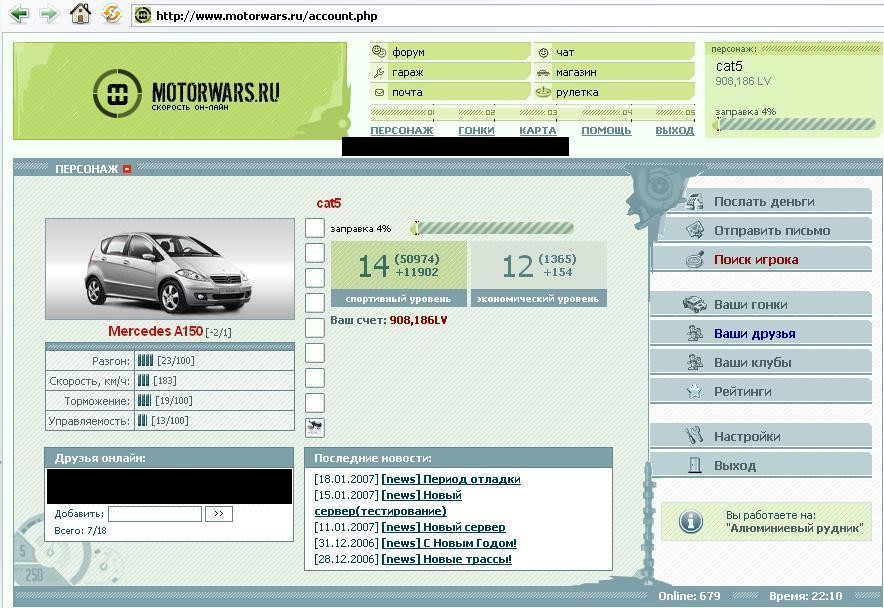884x608 pixels.
Task: Click the cow item slot icon
Action: 315,428
